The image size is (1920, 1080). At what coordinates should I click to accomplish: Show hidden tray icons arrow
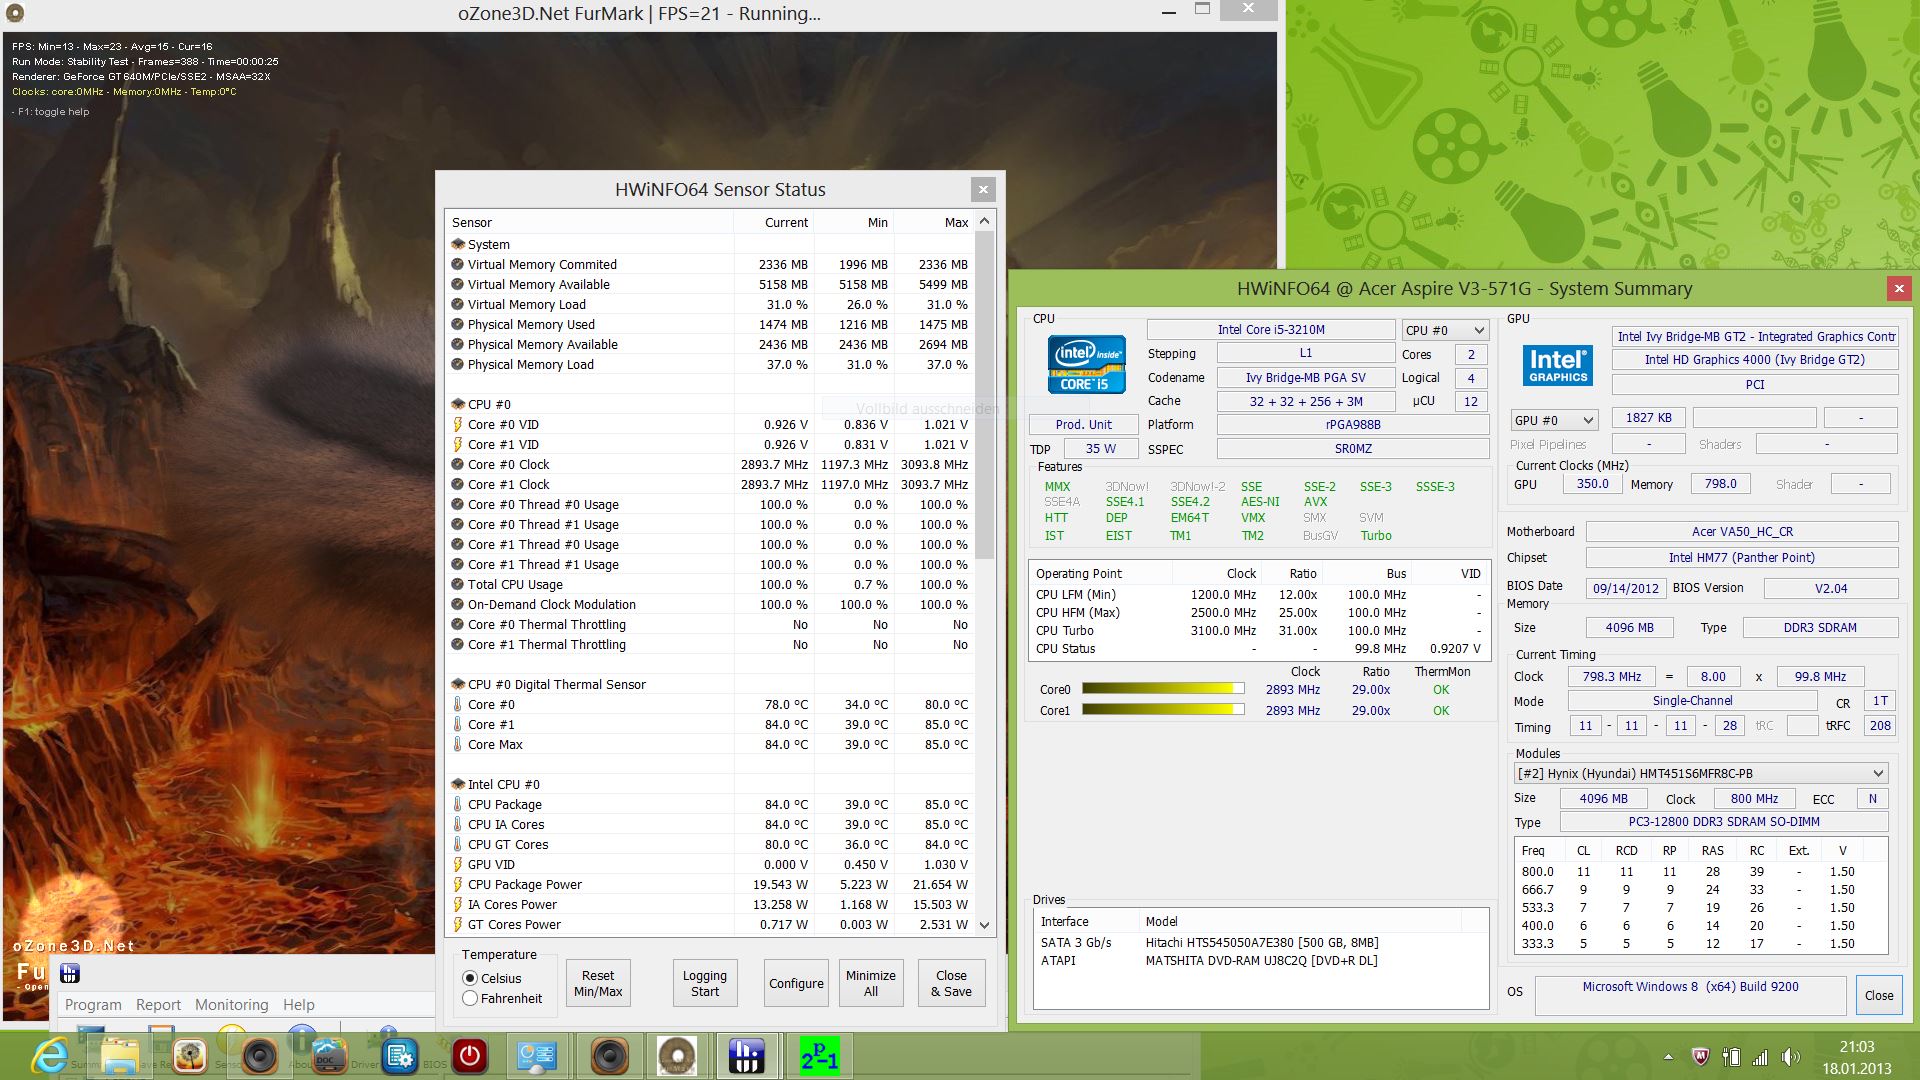[x=1667, y=1057]
